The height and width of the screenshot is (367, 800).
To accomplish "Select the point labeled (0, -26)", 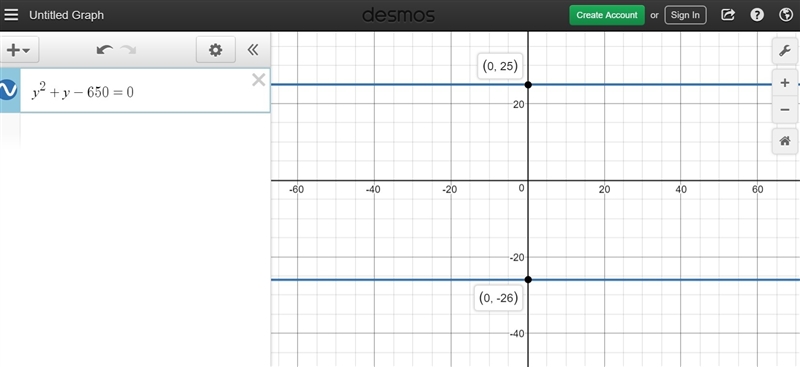I will (528, 279).
